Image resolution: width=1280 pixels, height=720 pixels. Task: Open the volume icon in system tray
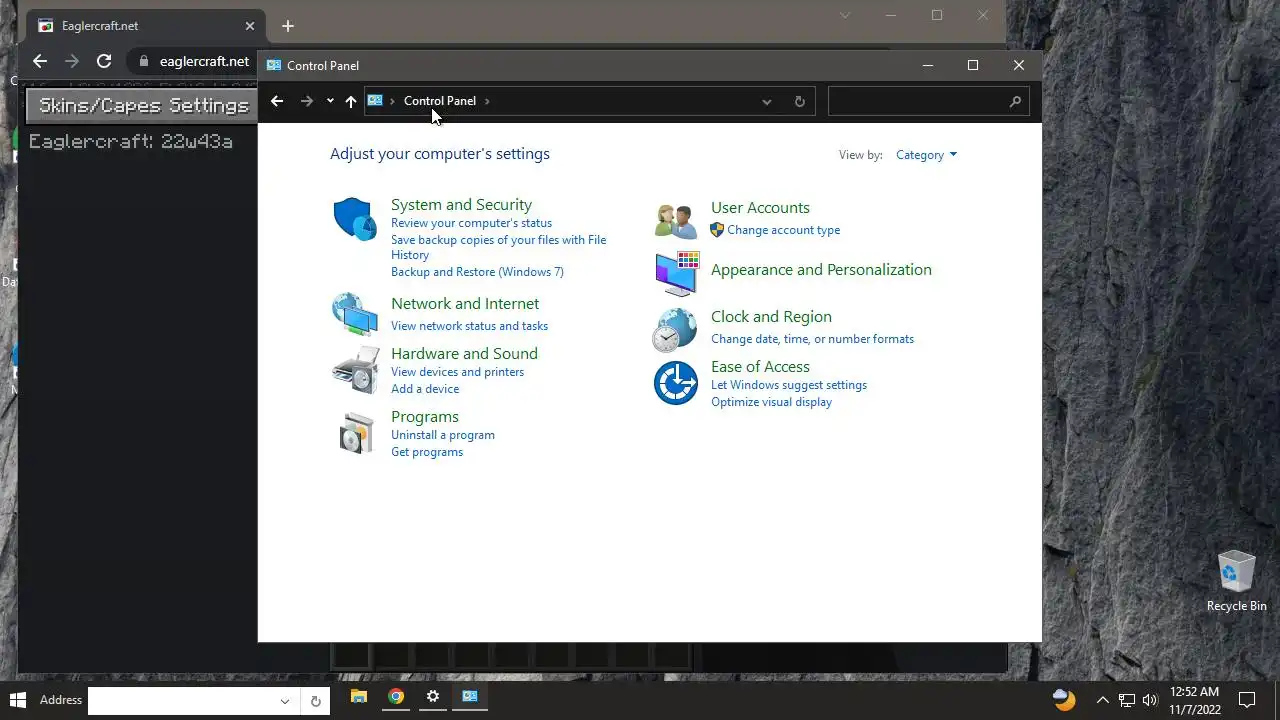(x=1150, y=700)
